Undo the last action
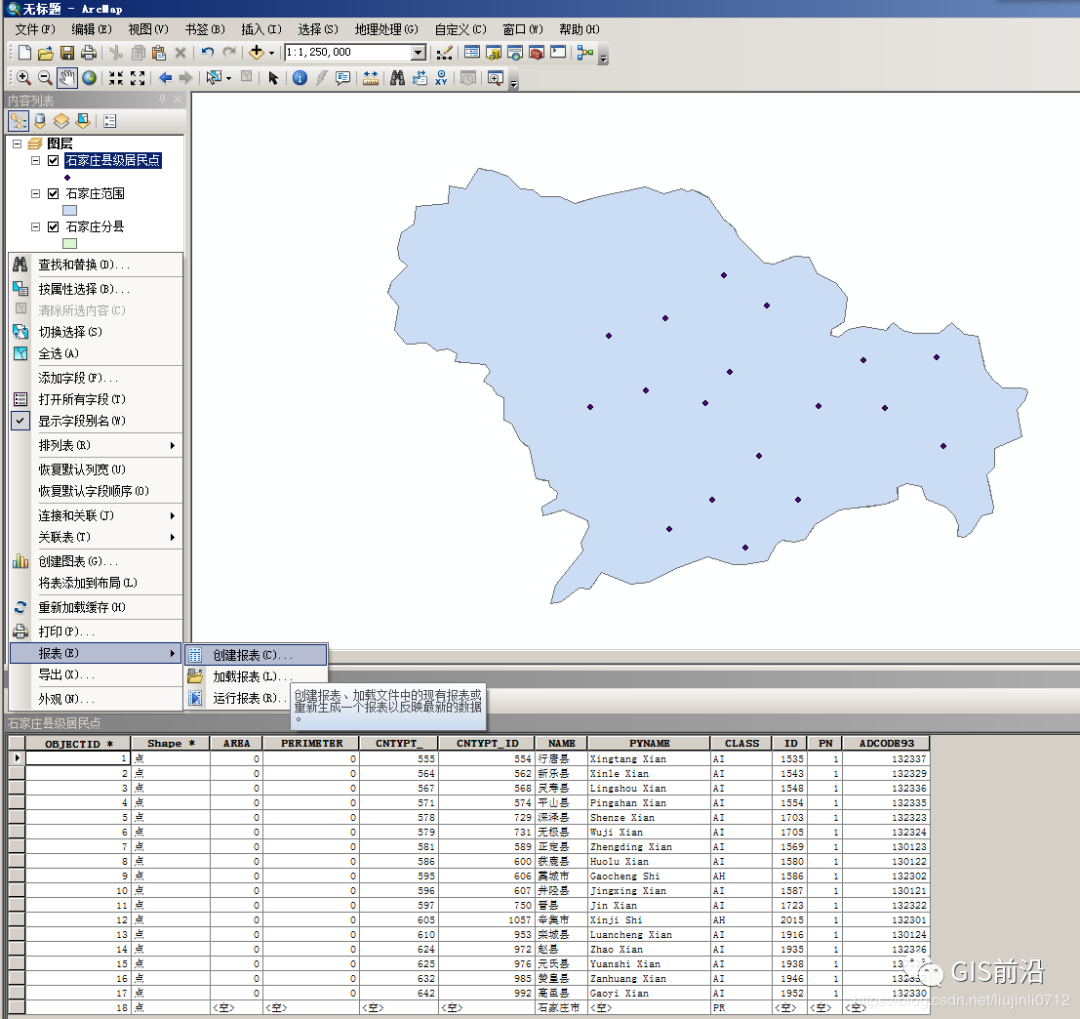Image resolution: width=1080 pixels, height=1019 pixels. coord(207,52)
